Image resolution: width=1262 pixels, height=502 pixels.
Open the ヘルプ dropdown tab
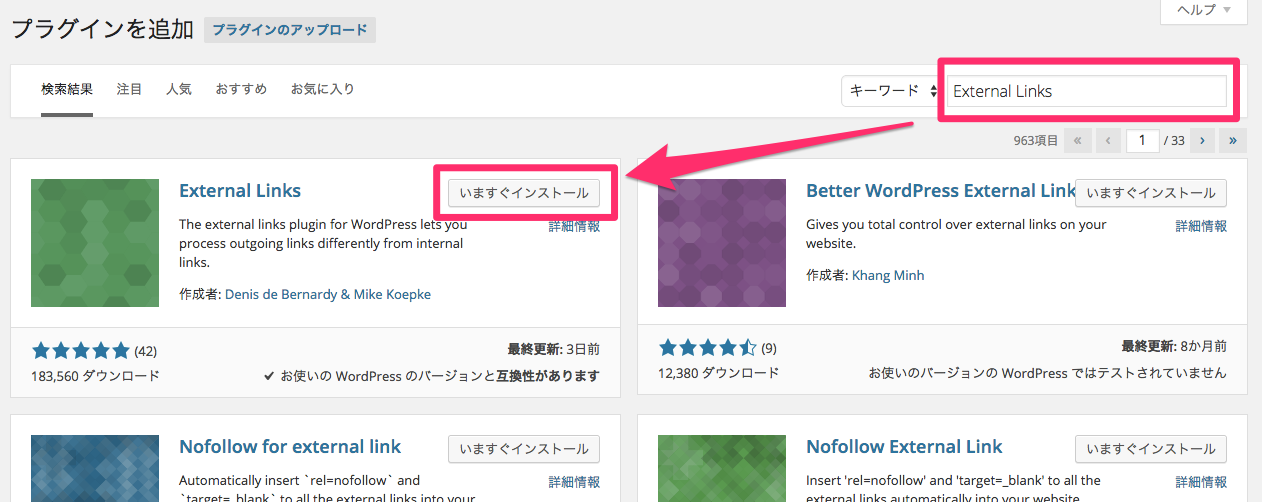[1203, 10]
